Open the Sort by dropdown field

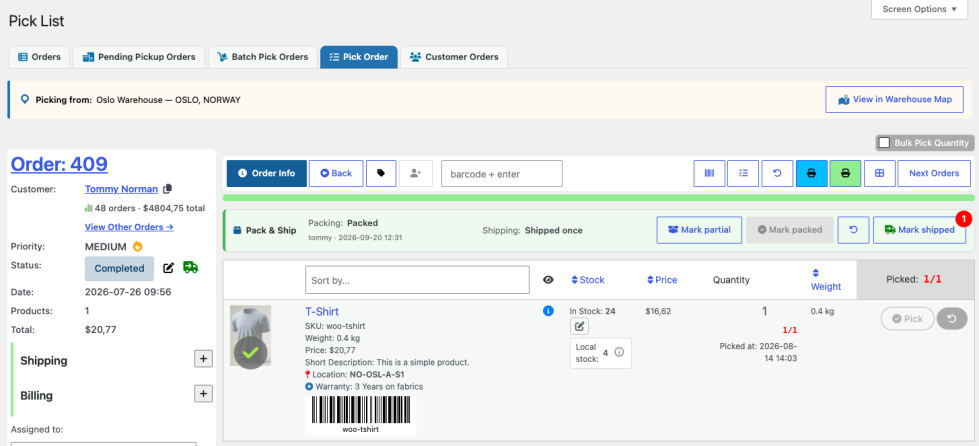[x=417, y=280]
